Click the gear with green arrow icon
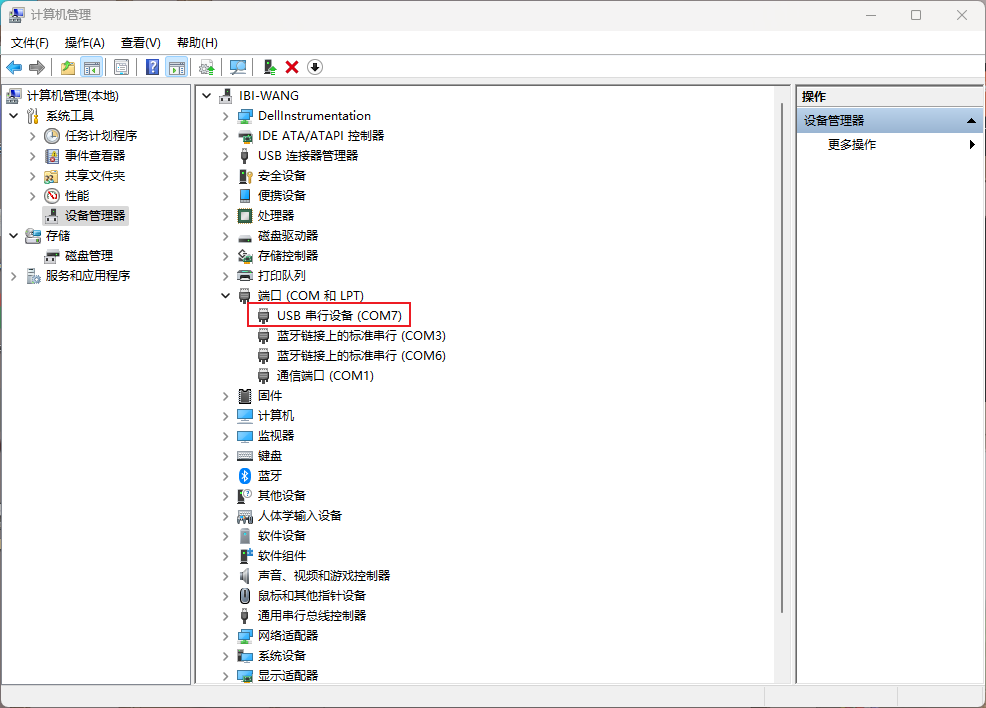Screen dimensions: 986x708 206,67
